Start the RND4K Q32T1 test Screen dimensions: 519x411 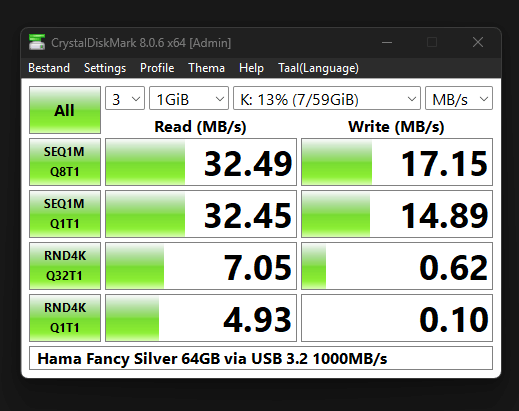pyautogui.click(x=65, y=266)
